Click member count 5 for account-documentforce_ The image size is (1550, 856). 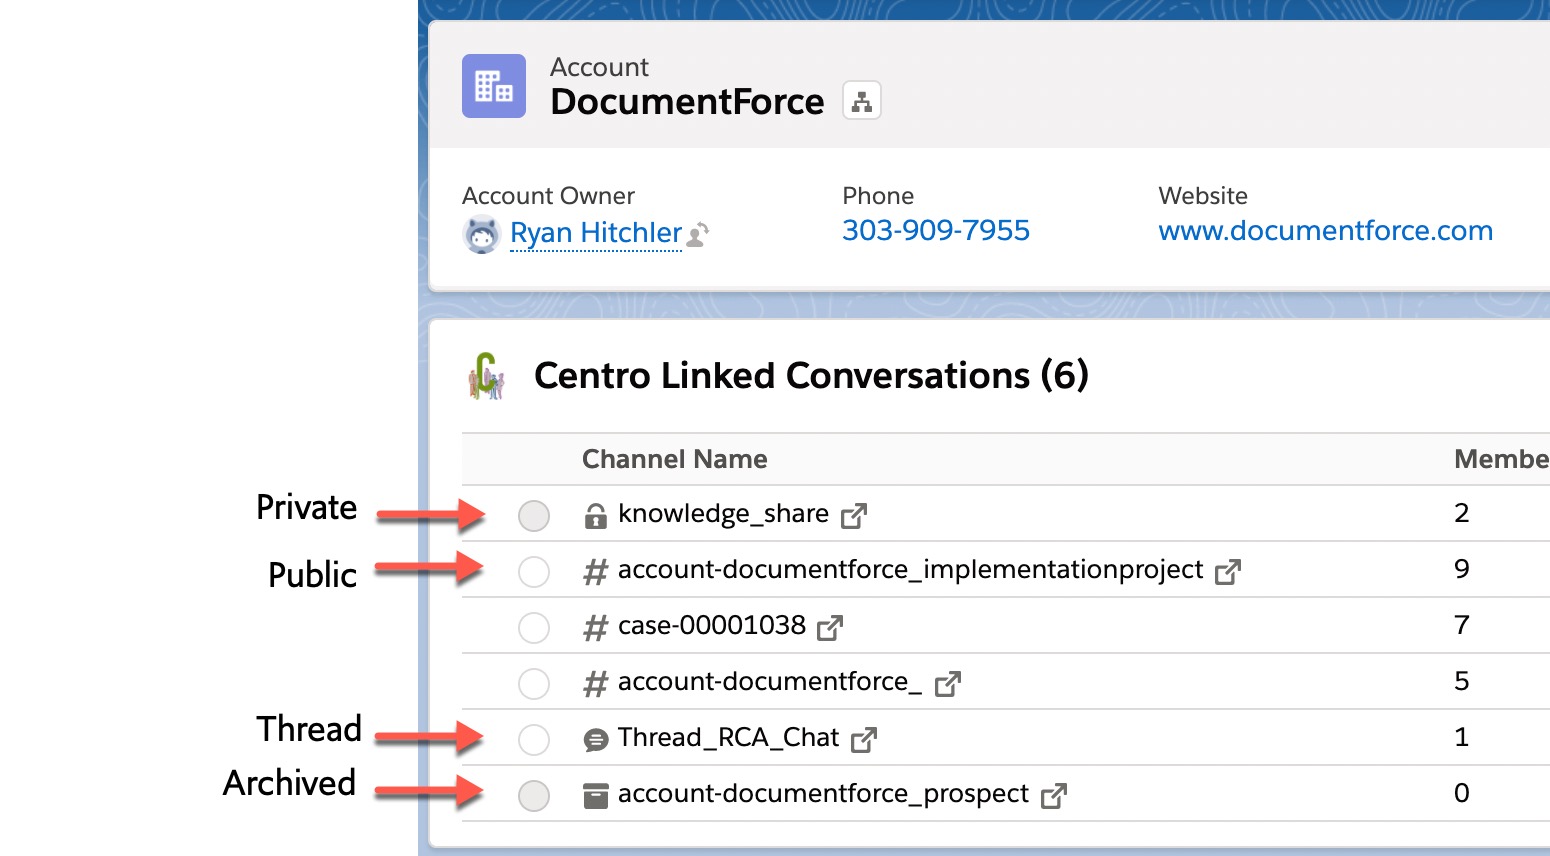1462,681
